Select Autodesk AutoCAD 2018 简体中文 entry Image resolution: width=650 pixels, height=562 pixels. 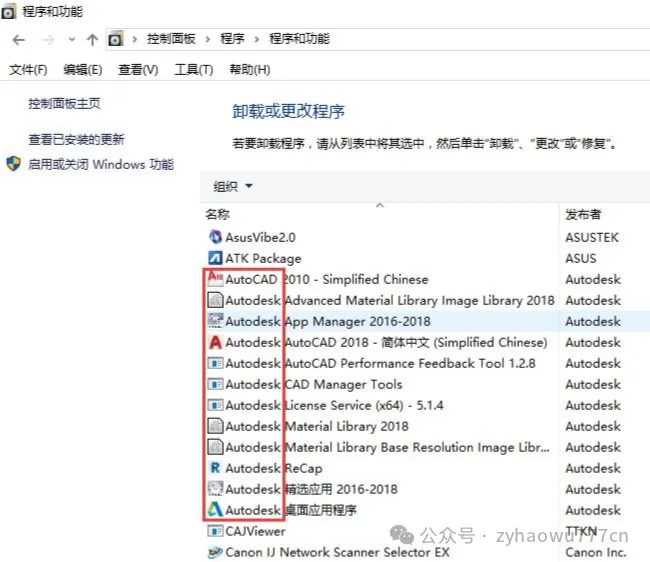pyautogui.click(x=386, y=342)
